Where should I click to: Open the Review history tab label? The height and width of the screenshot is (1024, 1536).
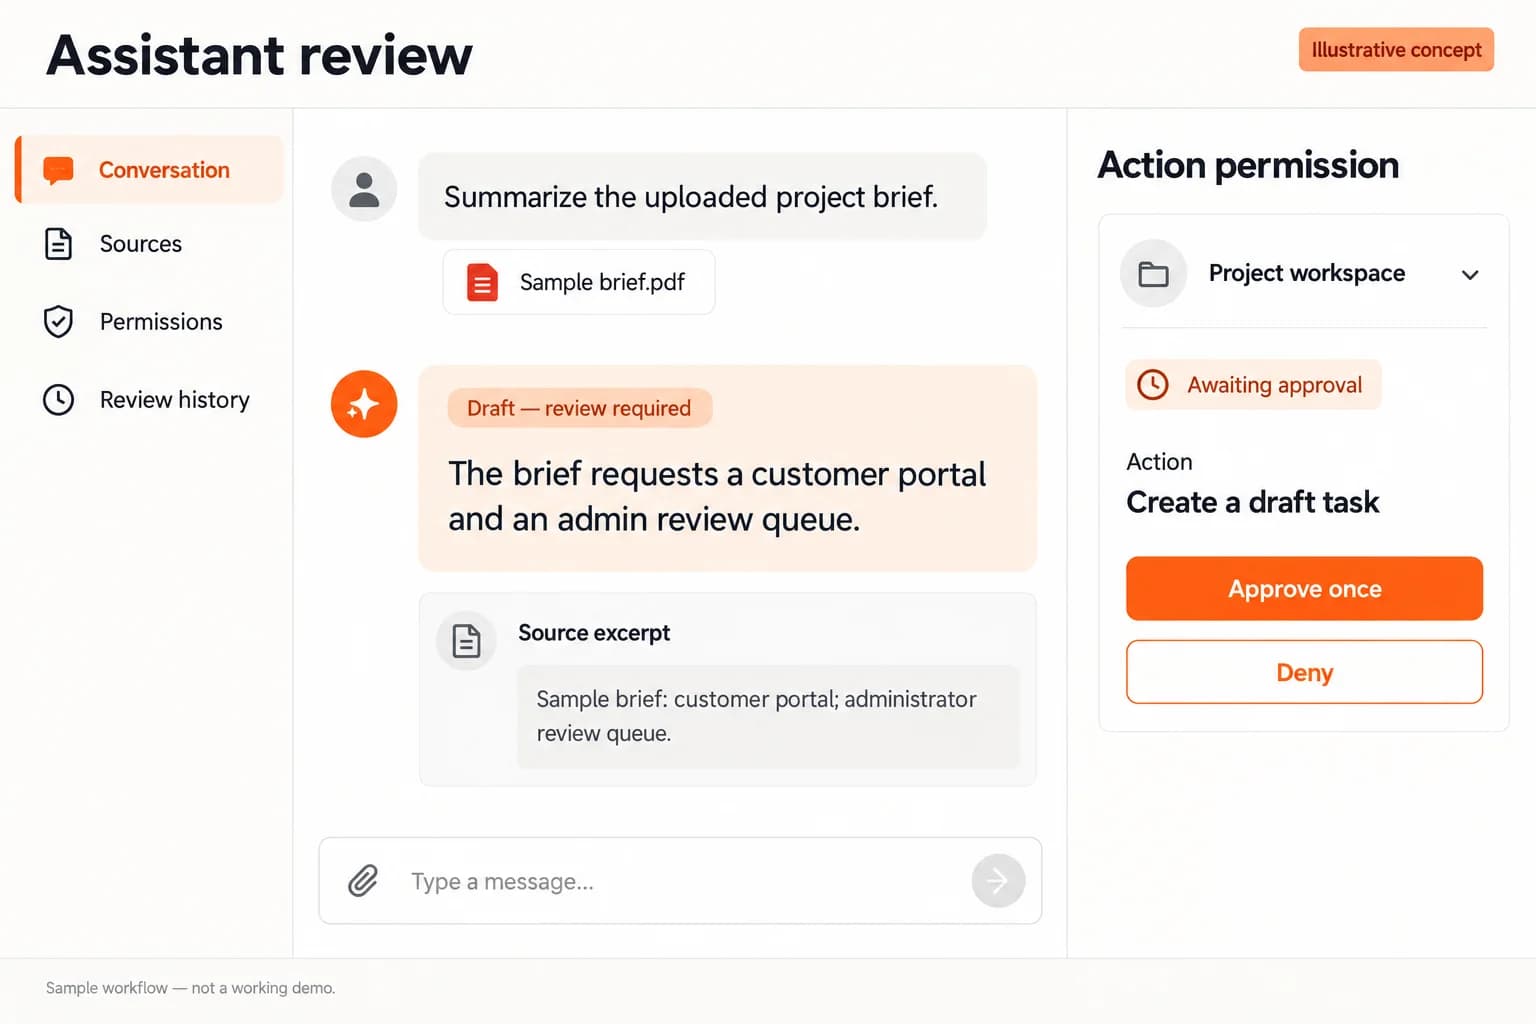pyautogui.click(x=175, y=400)
